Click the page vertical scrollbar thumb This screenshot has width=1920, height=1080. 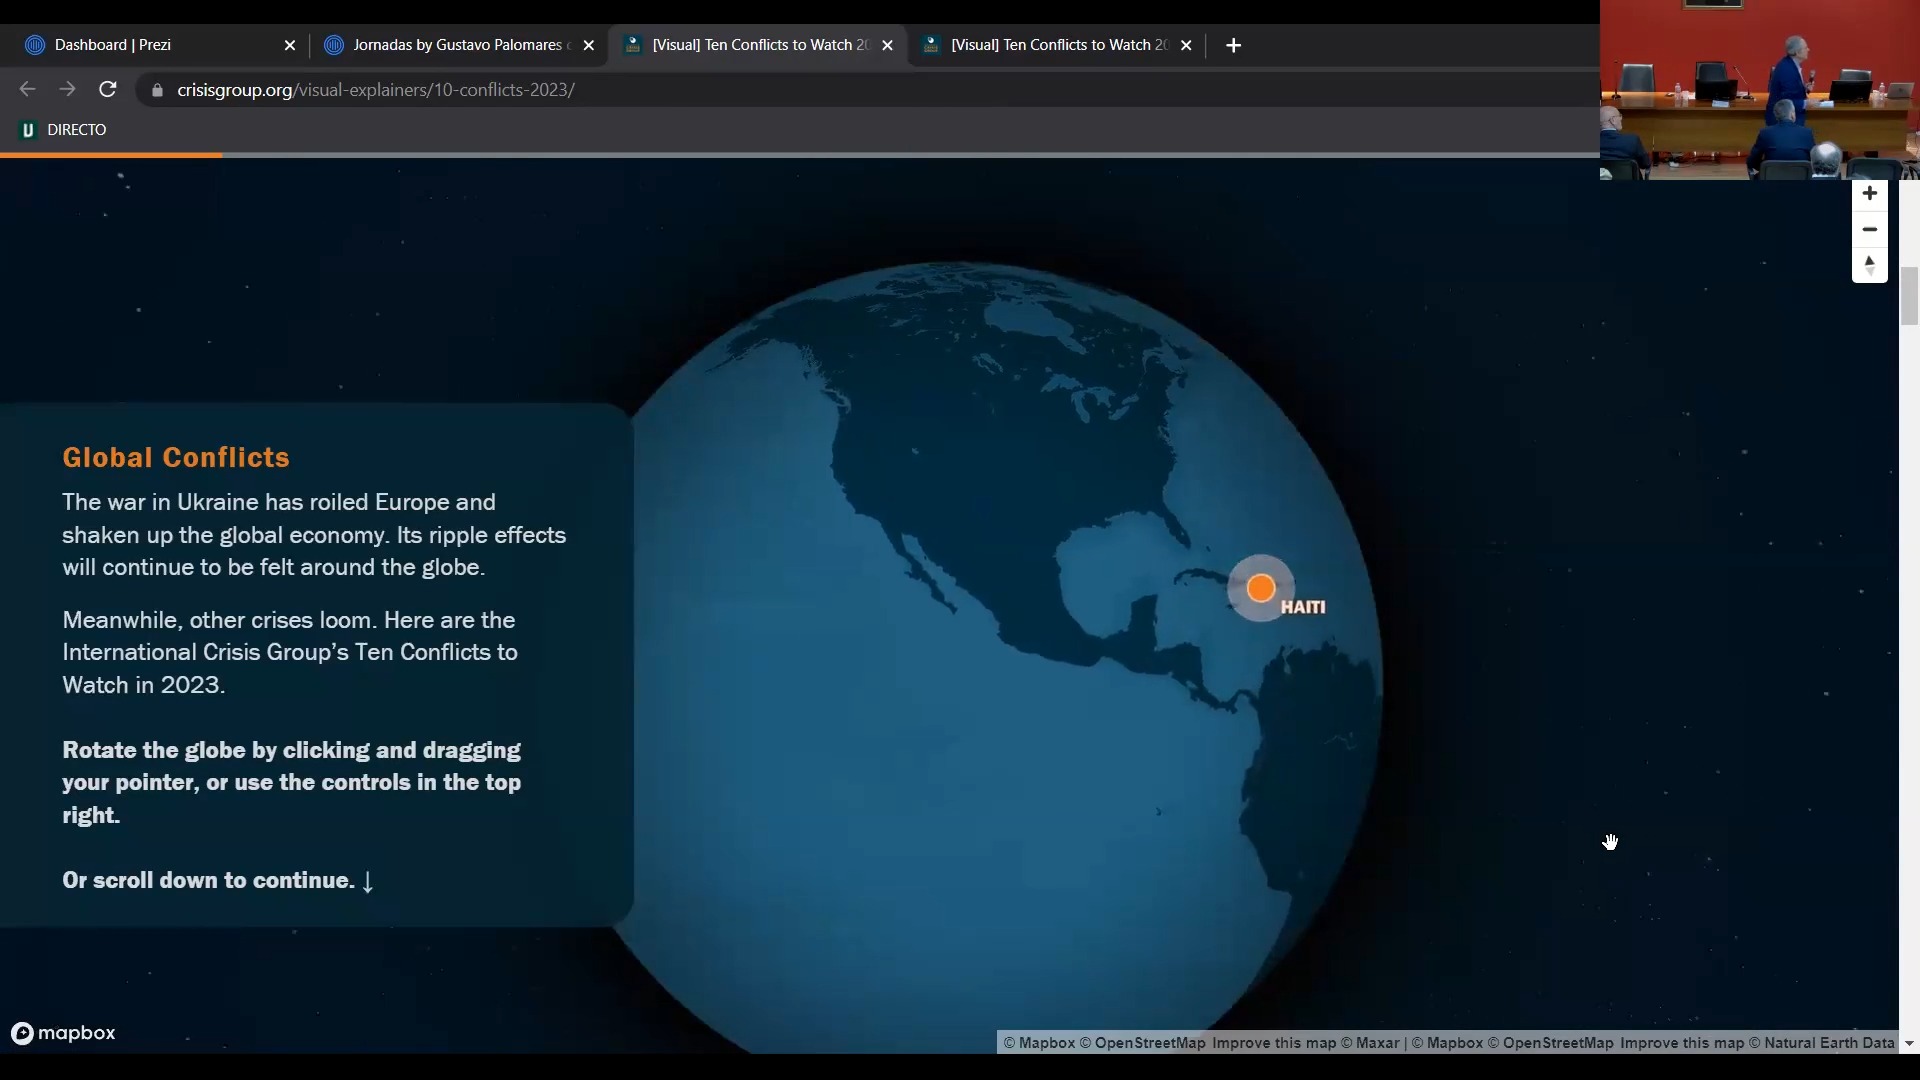(1909, 296)
